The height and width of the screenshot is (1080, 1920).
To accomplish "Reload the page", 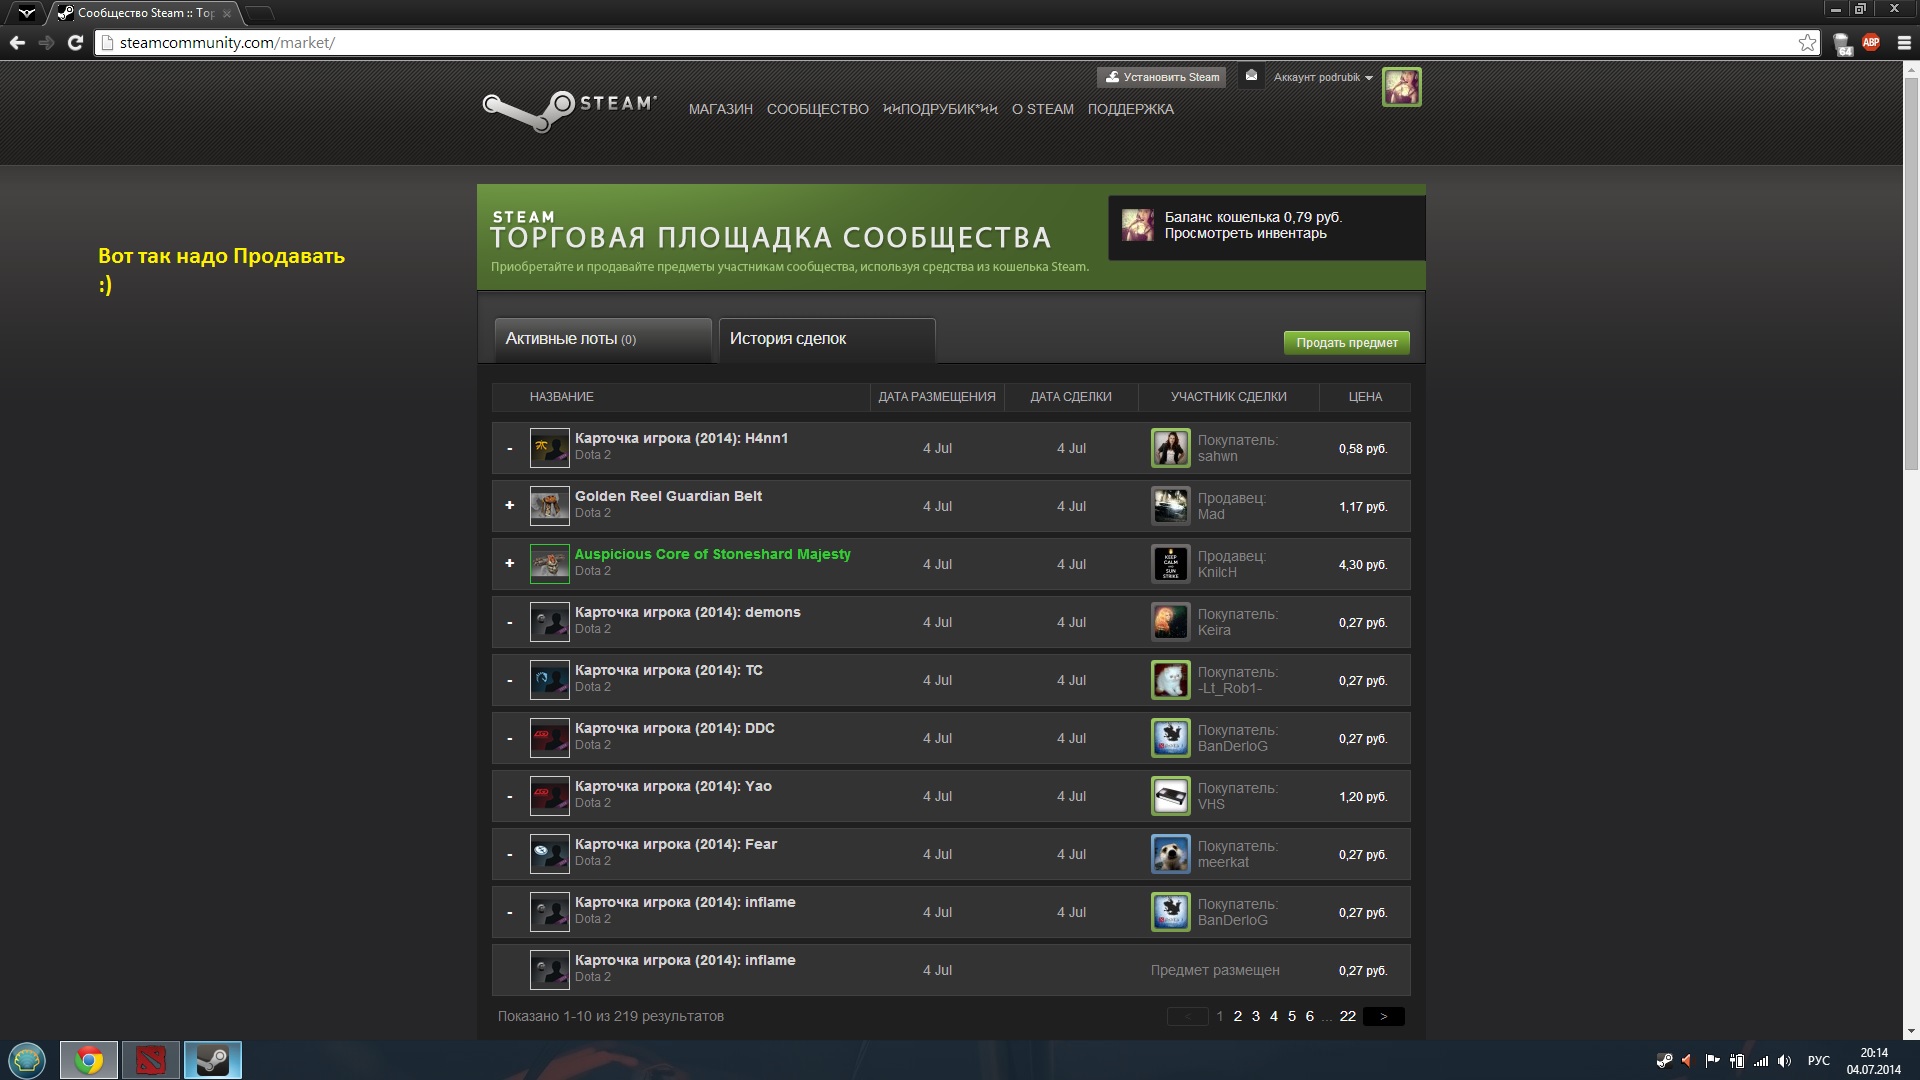I will pos(75,43).
